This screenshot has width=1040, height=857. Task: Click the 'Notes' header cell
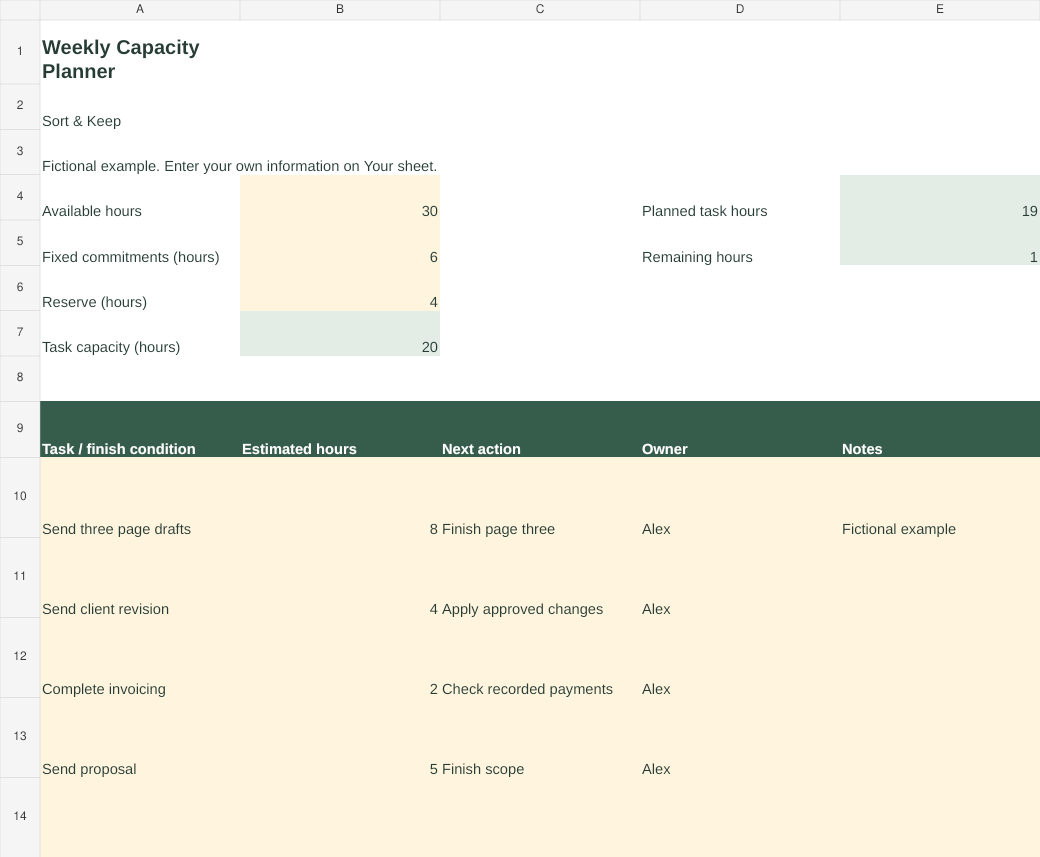[940, 429]
